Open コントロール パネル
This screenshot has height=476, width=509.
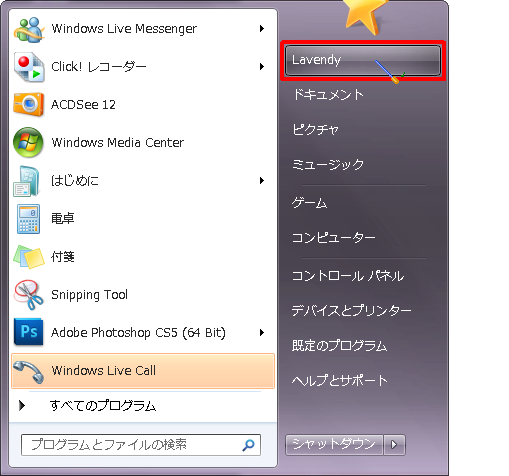coord(348,276)
